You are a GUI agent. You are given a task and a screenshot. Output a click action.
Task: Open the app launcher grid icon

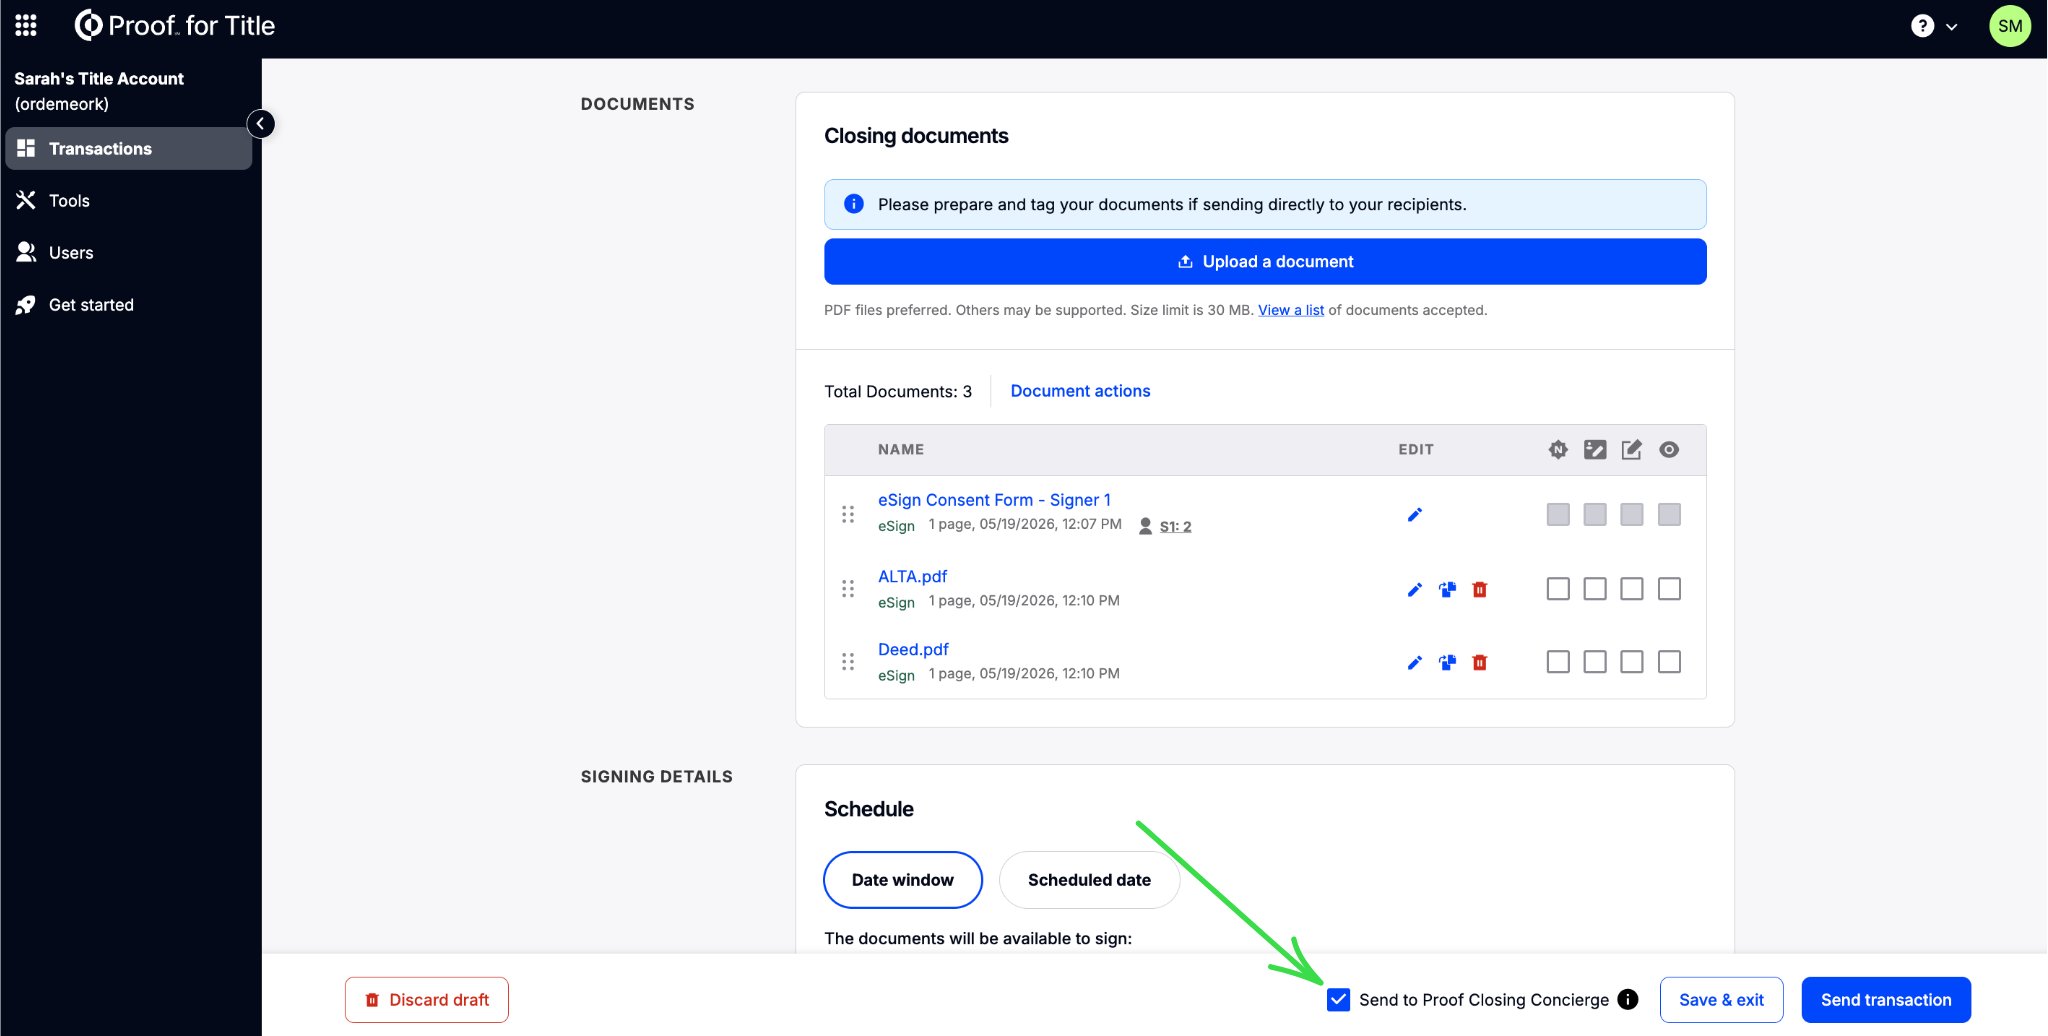click(26, 26)
